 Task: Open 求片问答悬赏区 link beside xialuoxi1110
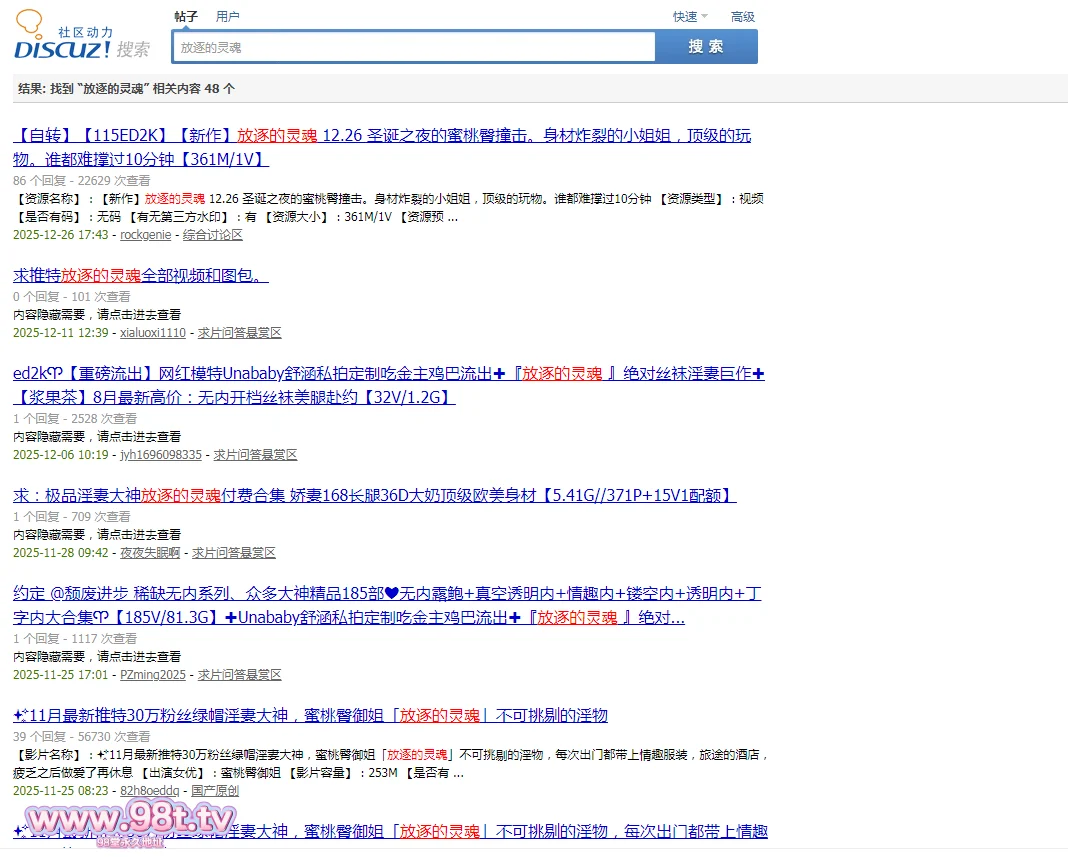(239, 333)
